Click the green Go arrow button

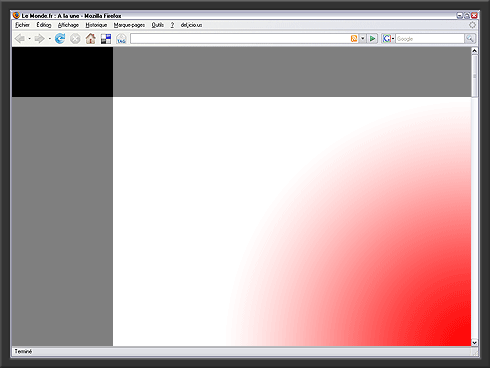tap(372, 39)
